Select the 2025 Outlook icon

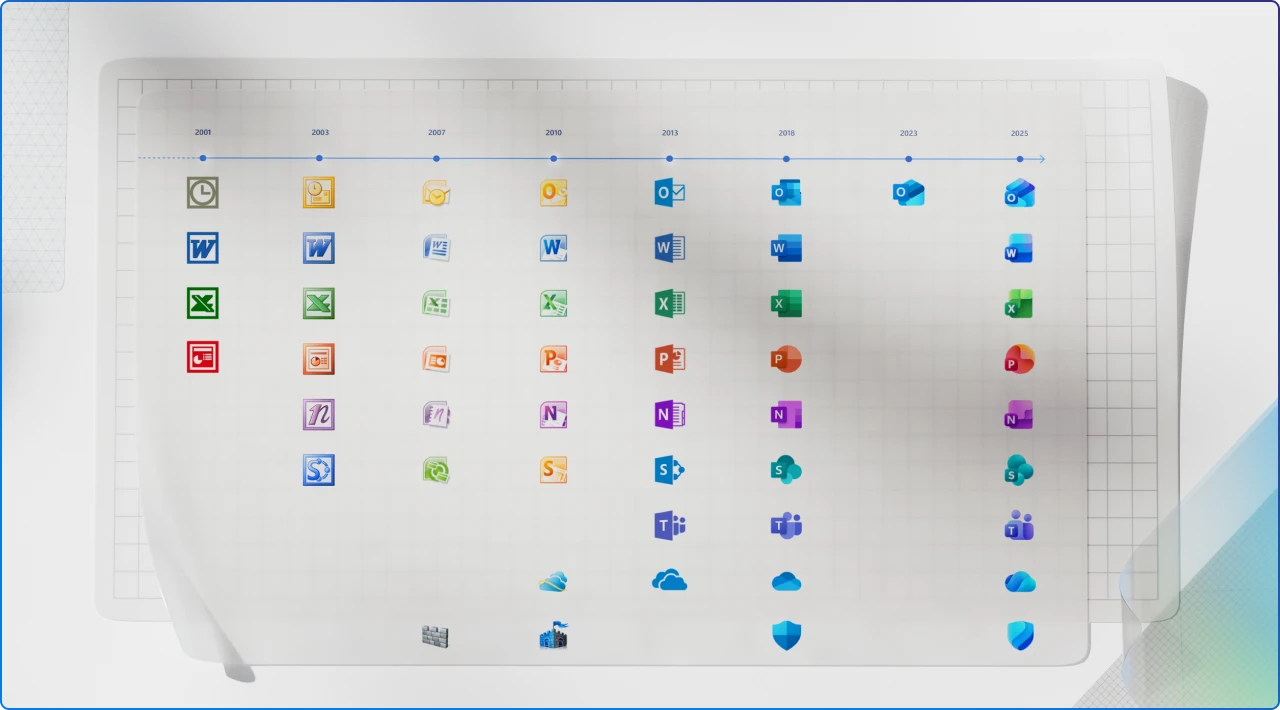(x=1019, y=193)
